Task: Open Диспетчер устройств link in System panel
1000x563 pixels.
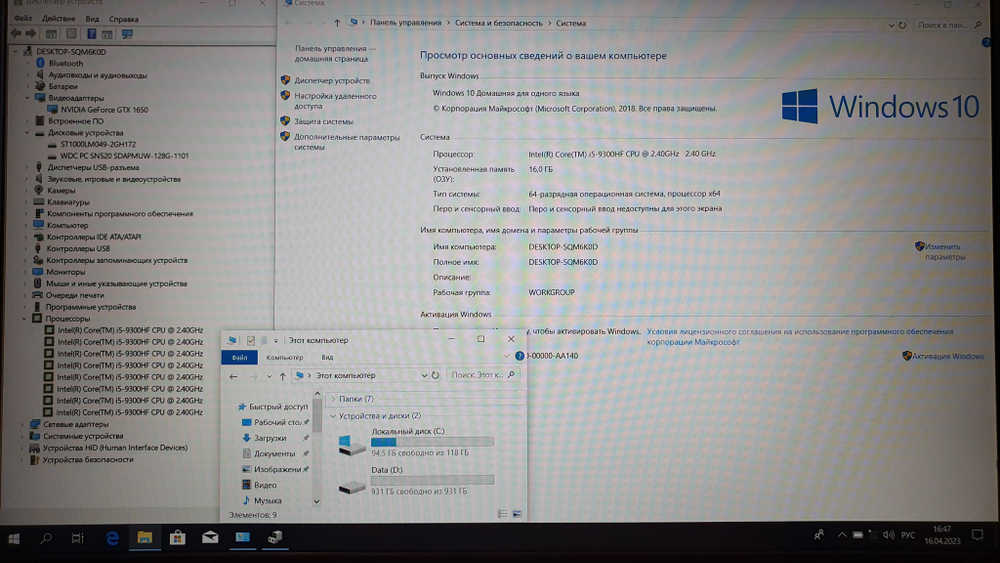Action: pyautogui.click(x=332, y=80)
